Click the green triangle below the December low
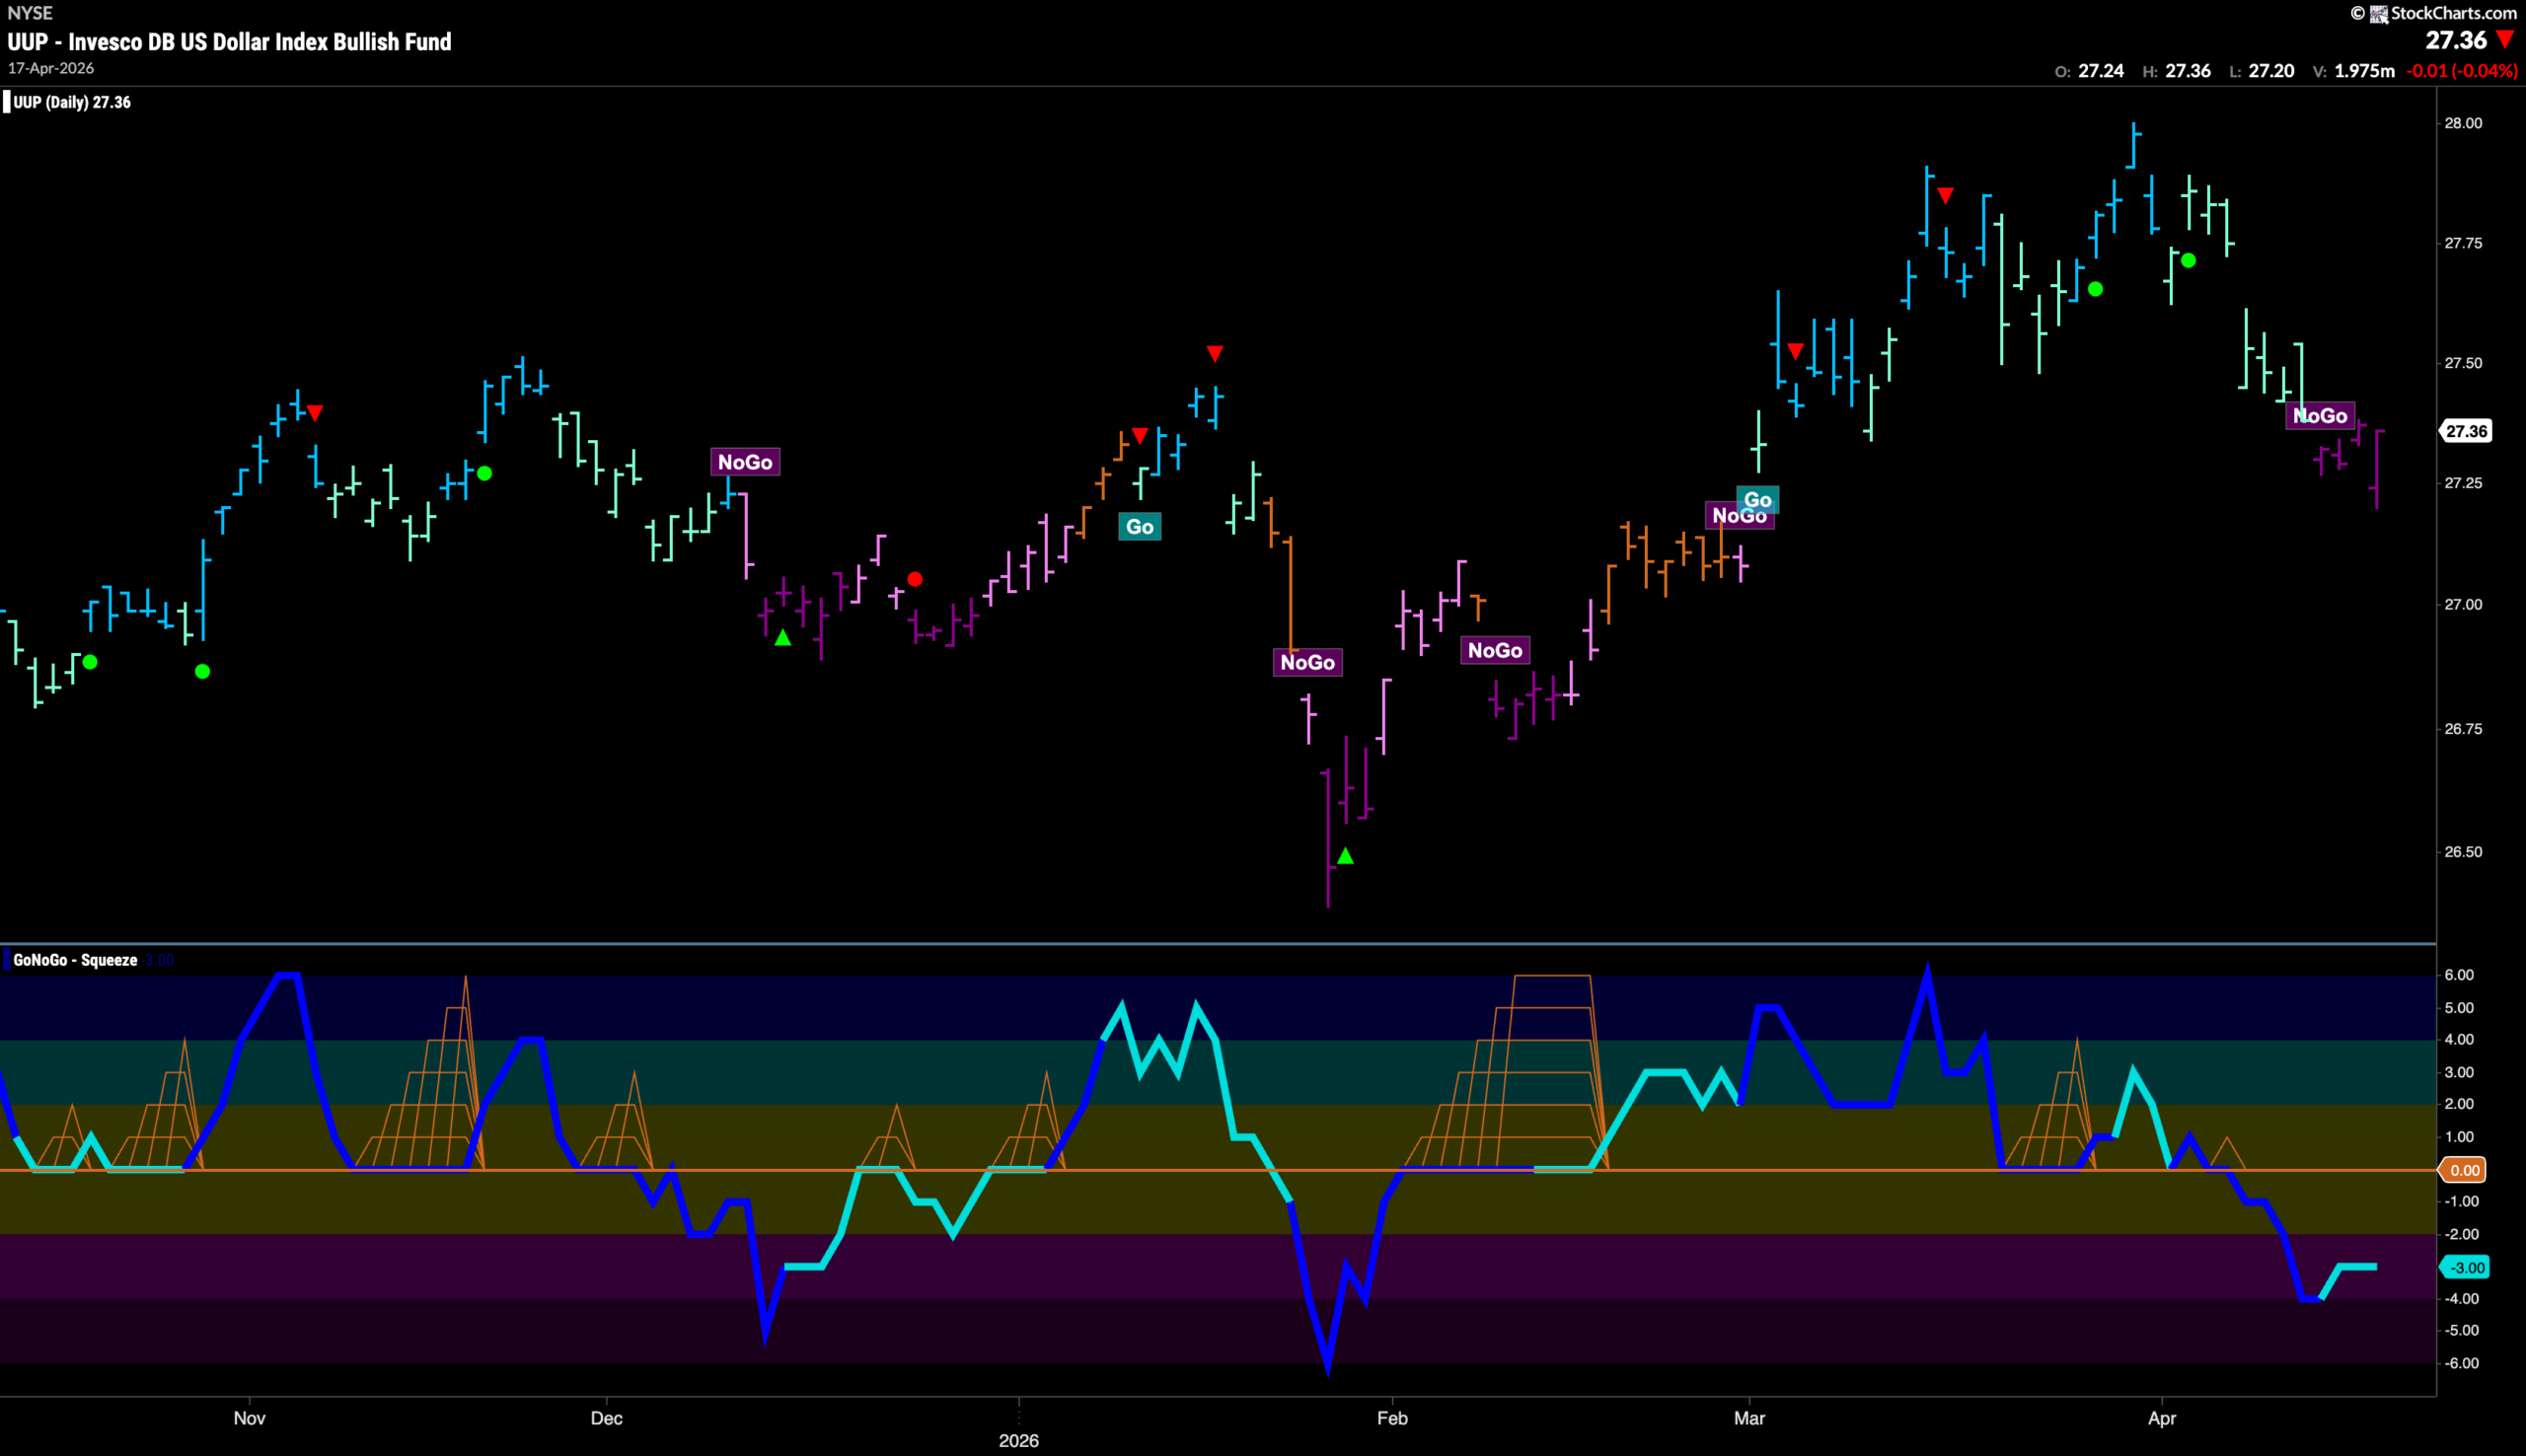 click(783, 638)
